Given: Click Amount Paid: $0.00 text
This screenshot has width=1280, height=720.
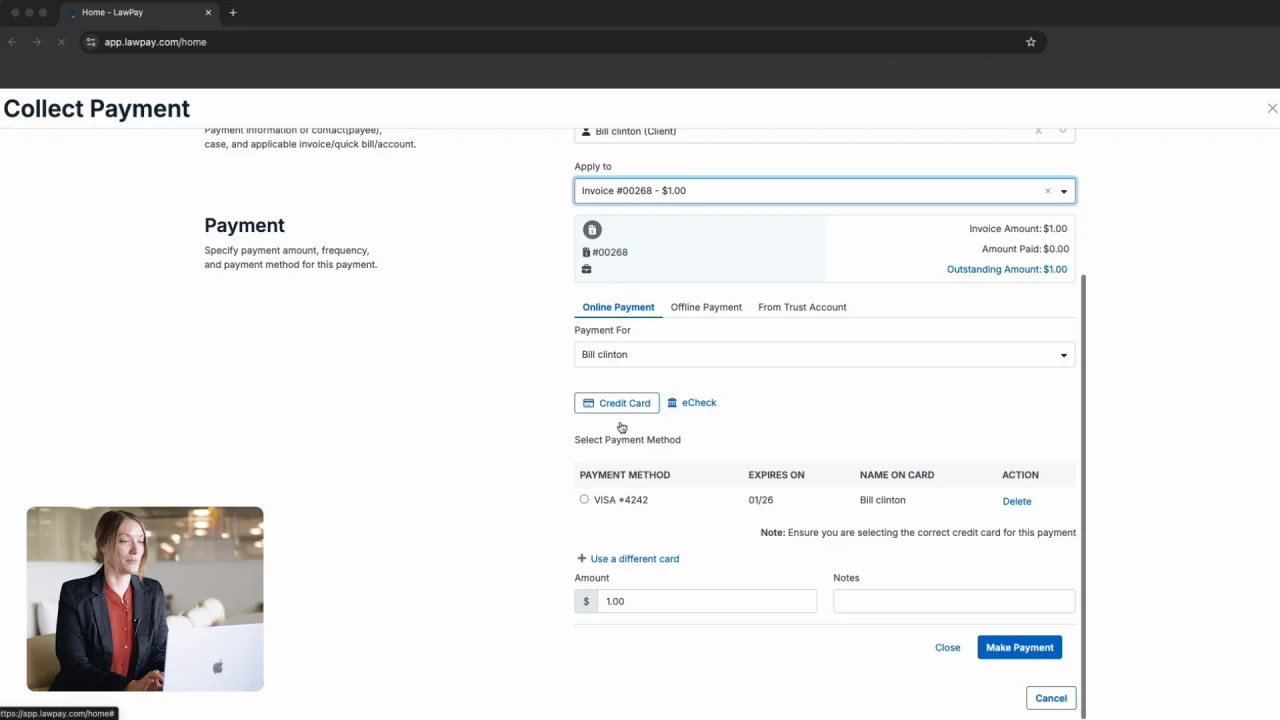Looking at the screenshot, I should (1025, 249).
